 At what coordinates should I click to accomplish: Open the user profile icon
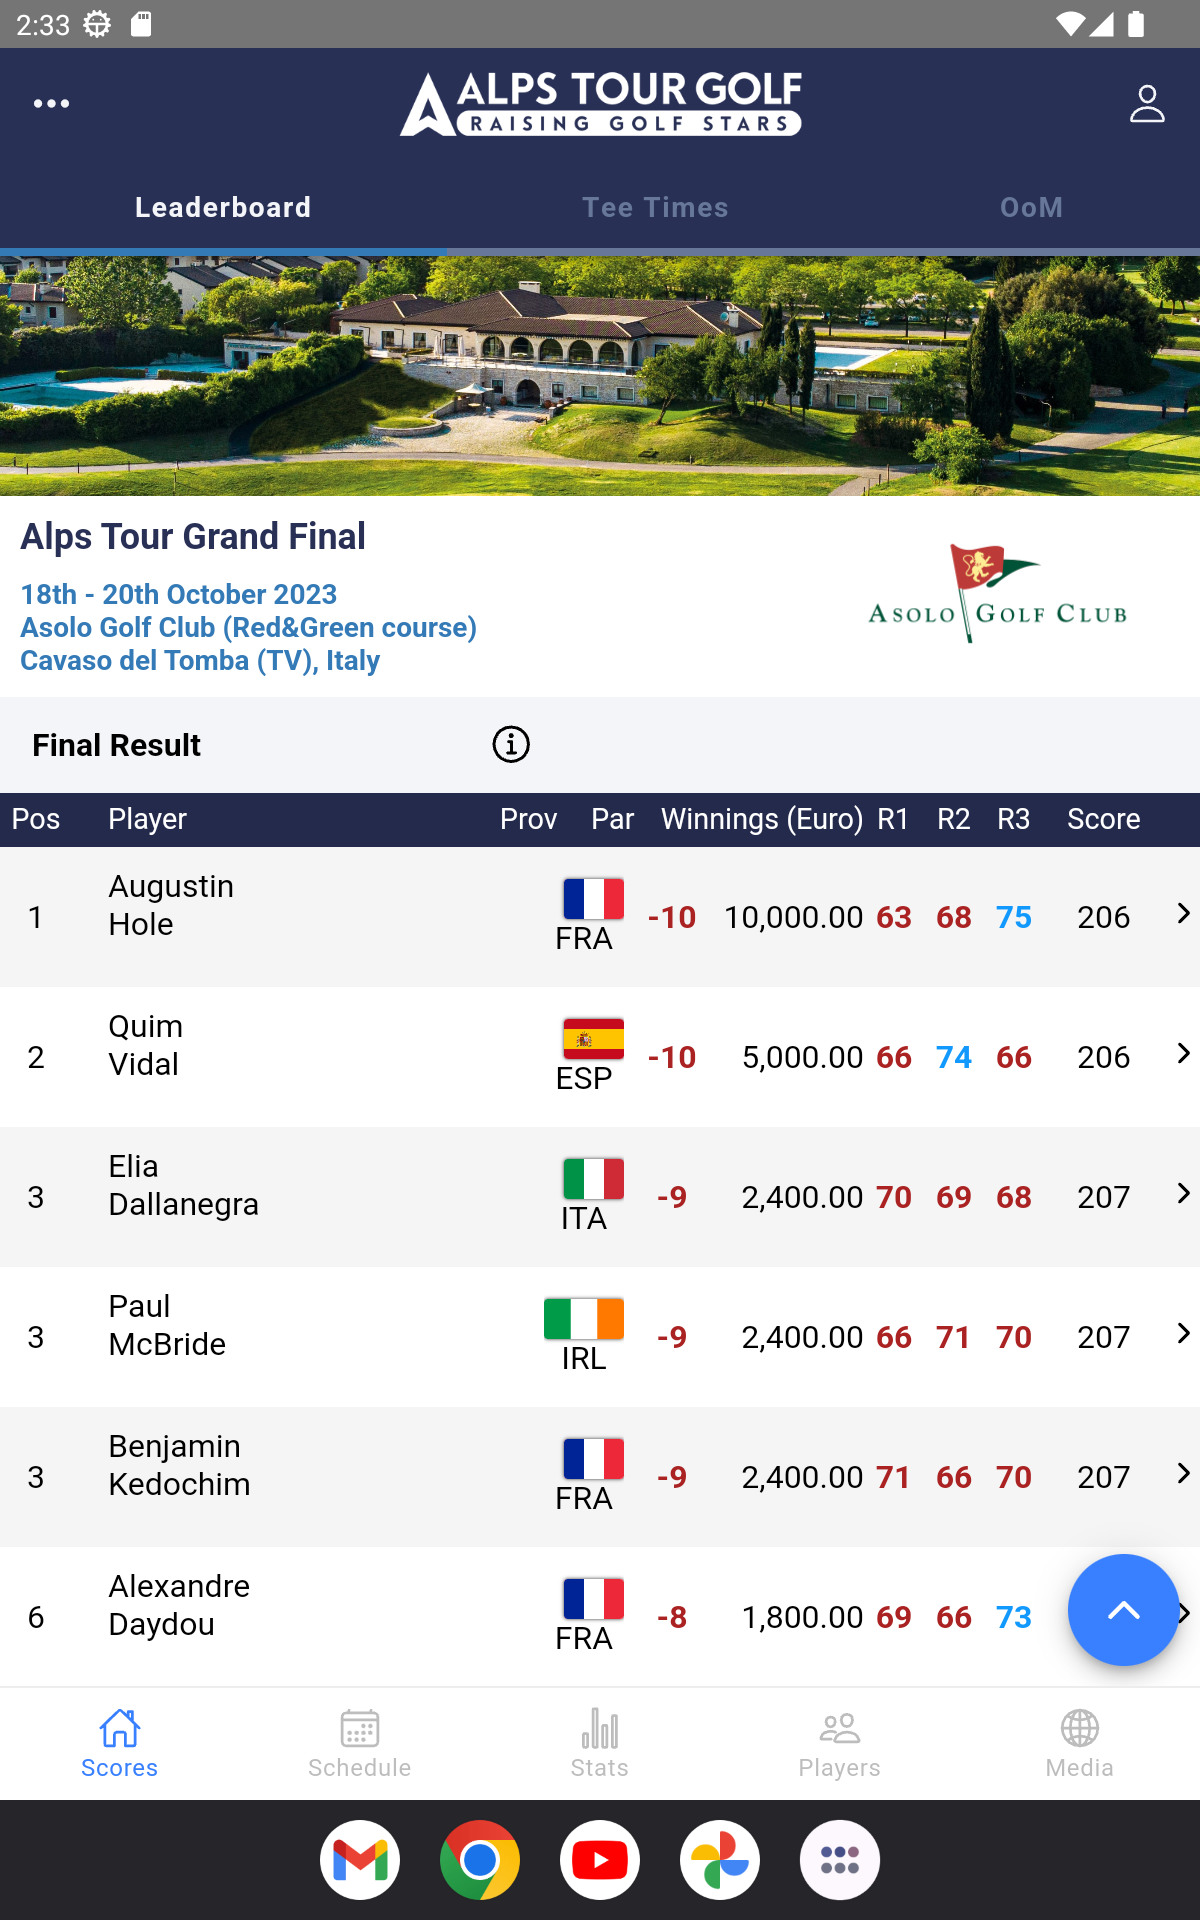click(1147, 104)
